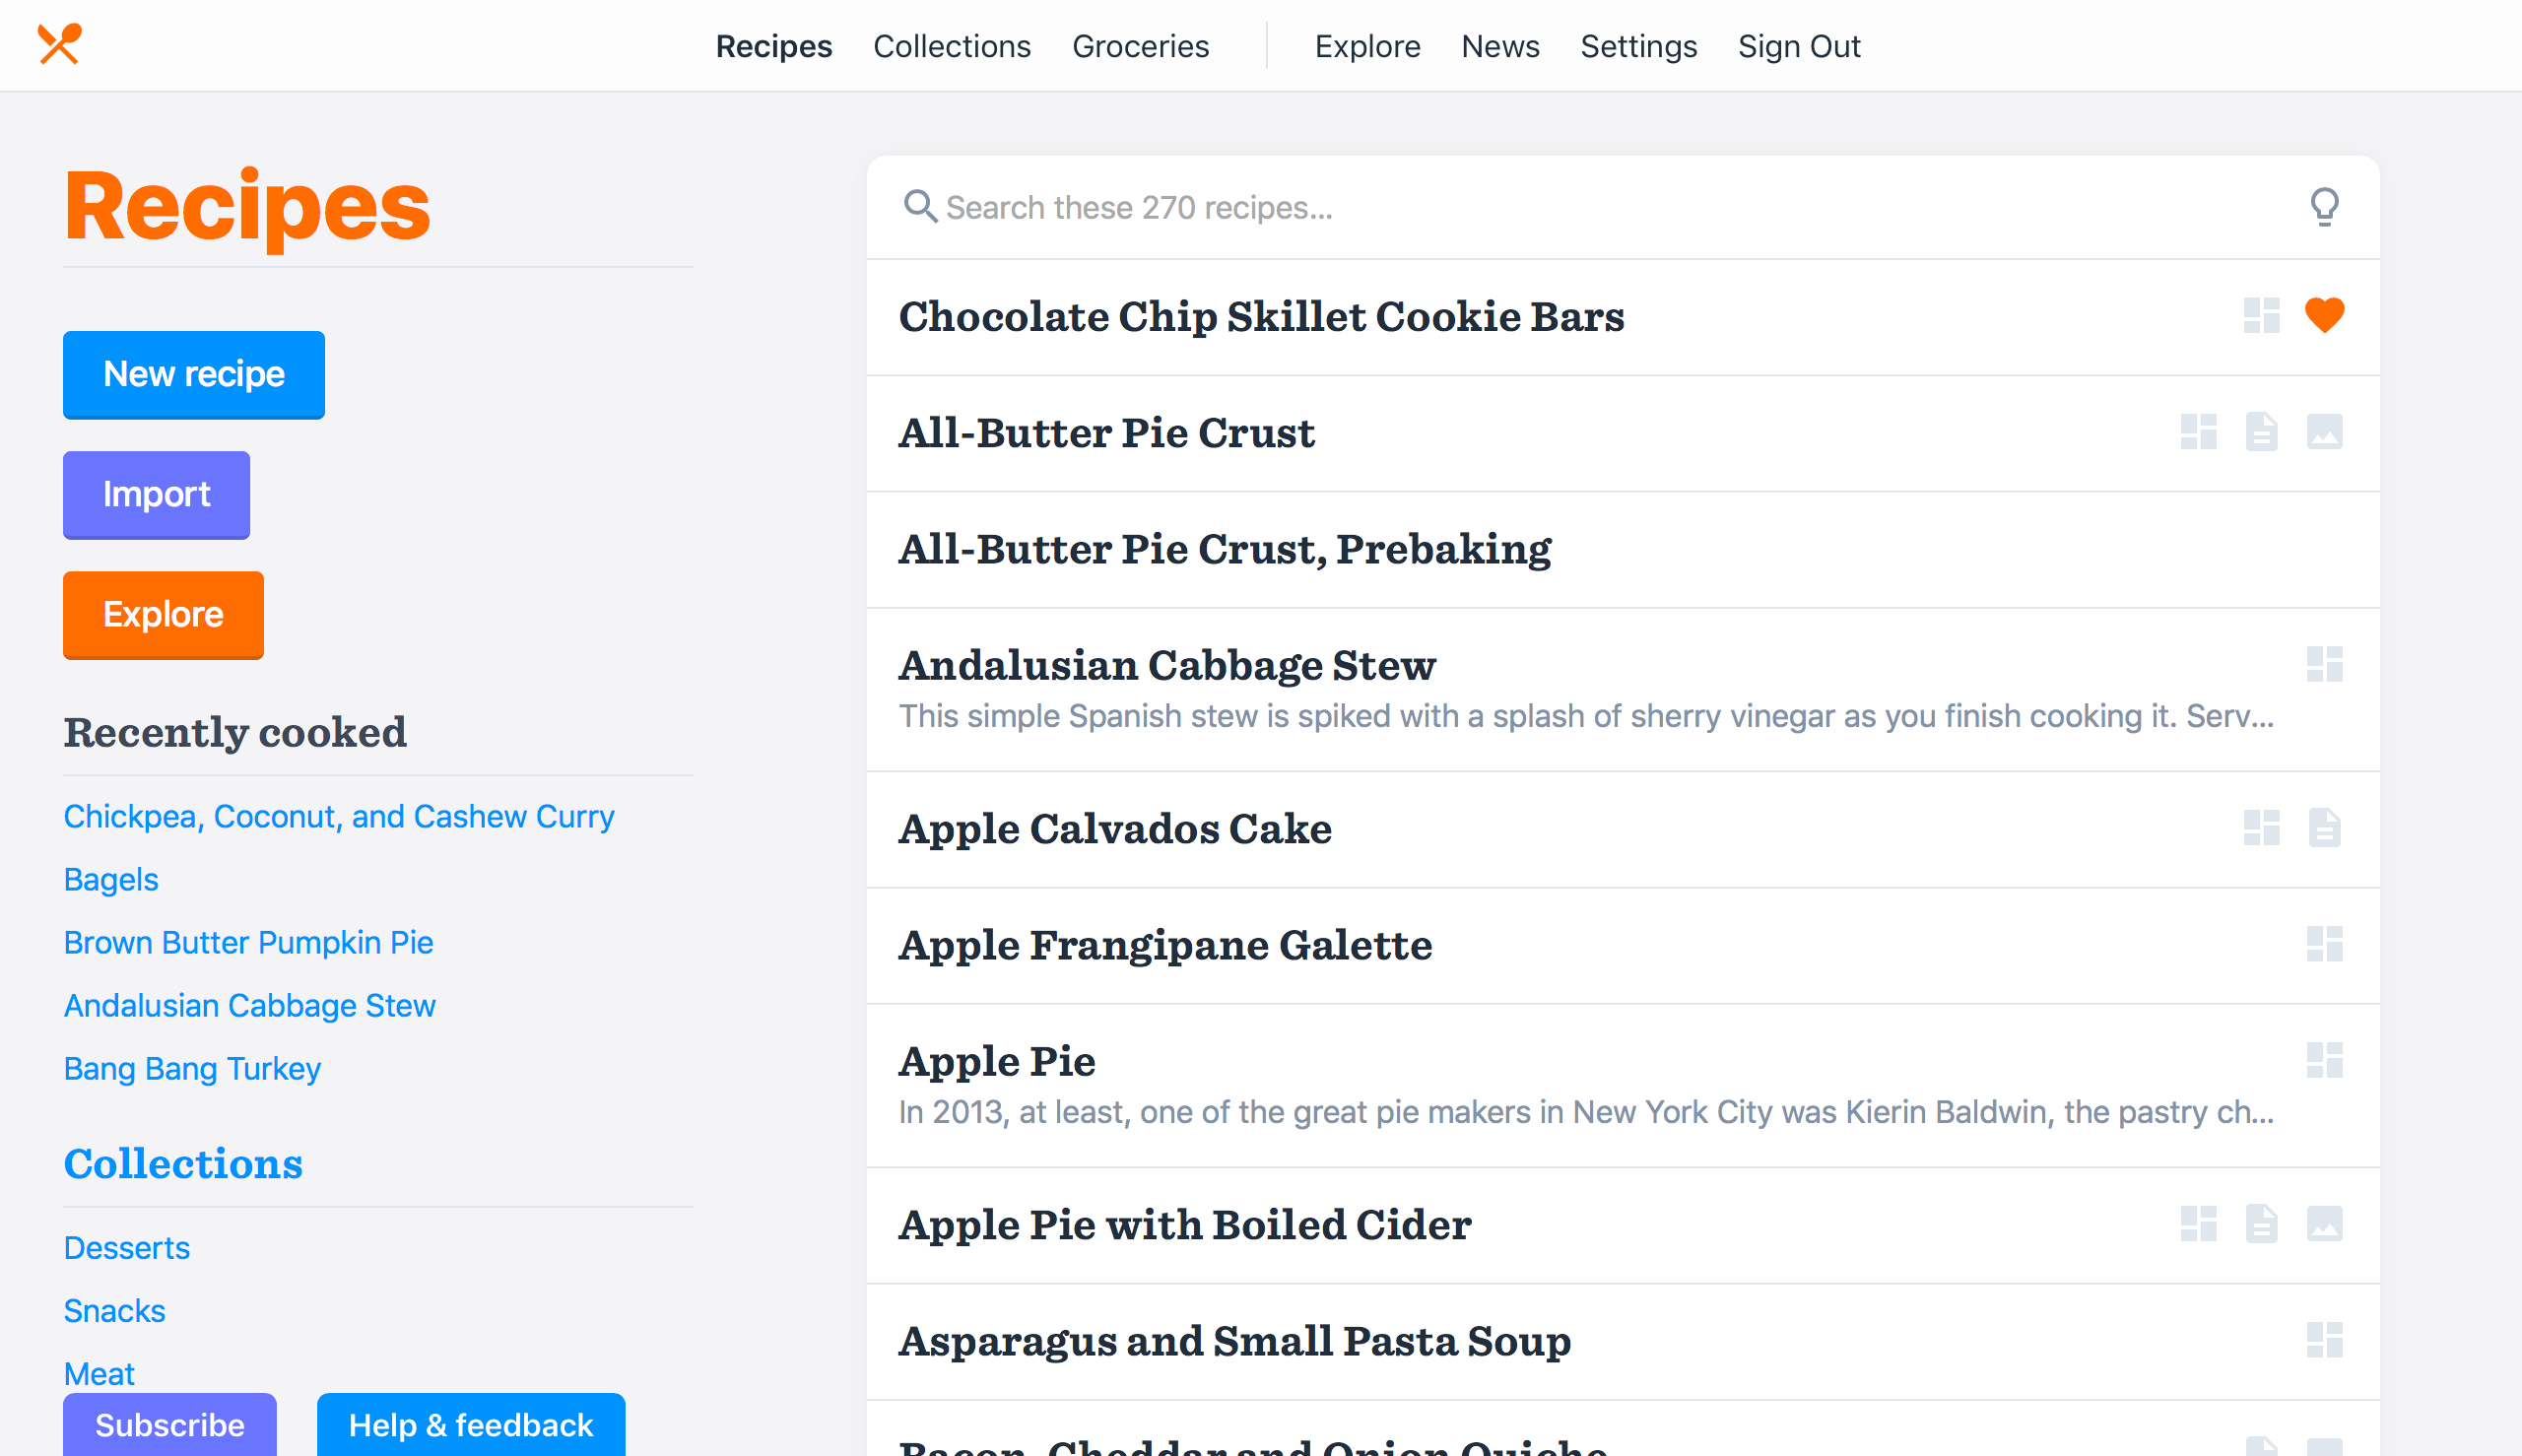Click the document/note icon for Apple Calvados Cake
This screenshot has height=1456, width=2522.
[x=2326, y=830]
